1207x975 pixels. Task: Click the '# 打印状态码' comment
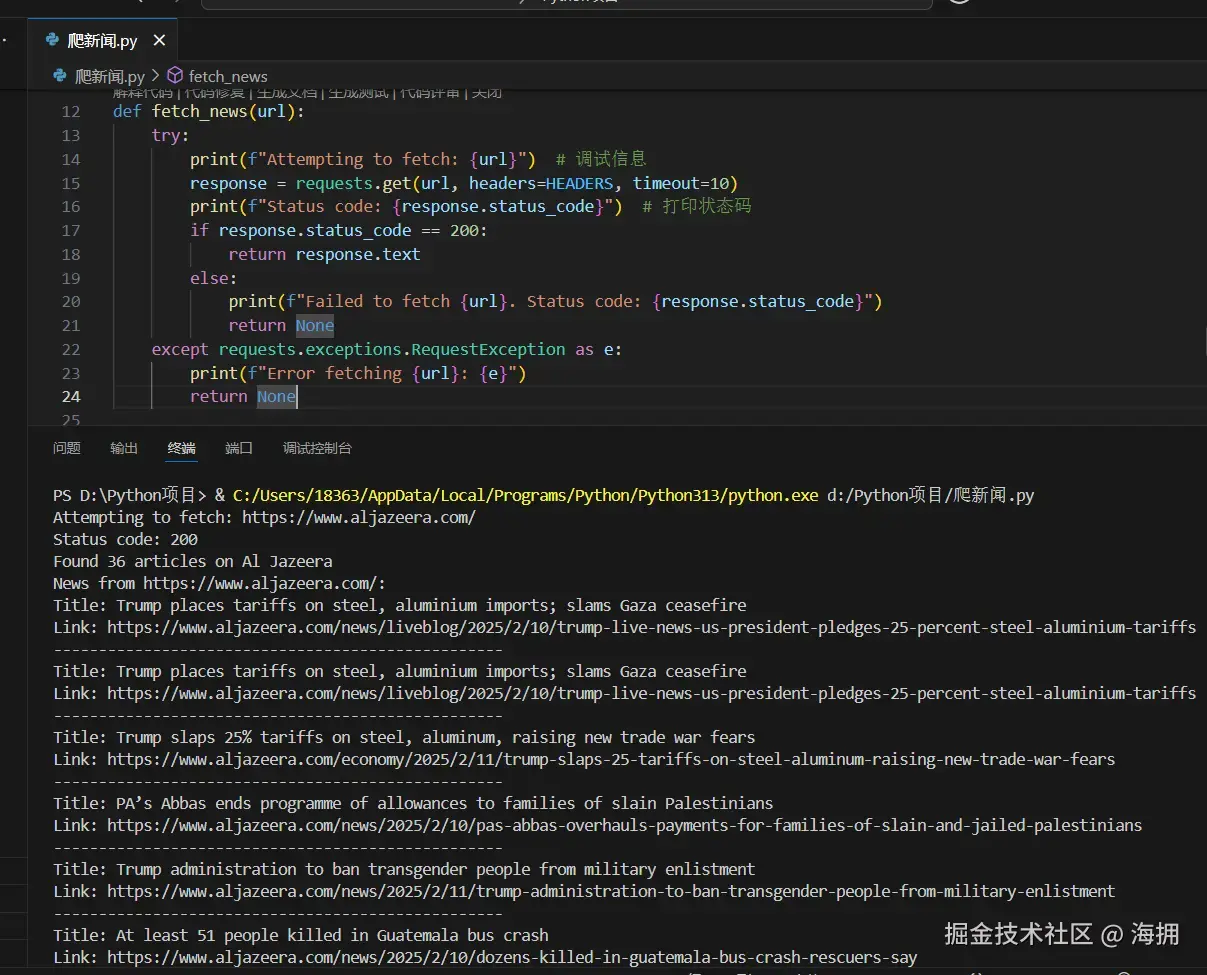pyautogui.click(x=696, y=206)
